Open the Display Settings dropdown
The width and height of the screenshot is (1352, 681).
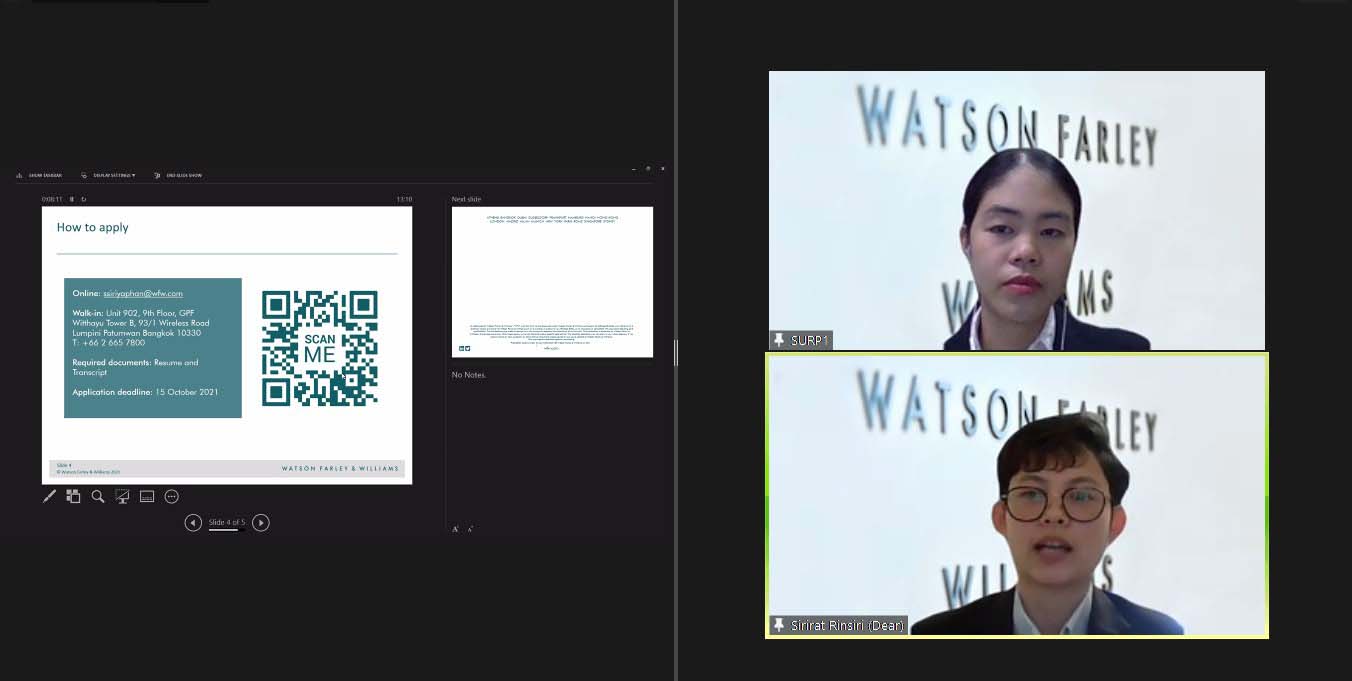pyautogui.click(x=108, y=175)
